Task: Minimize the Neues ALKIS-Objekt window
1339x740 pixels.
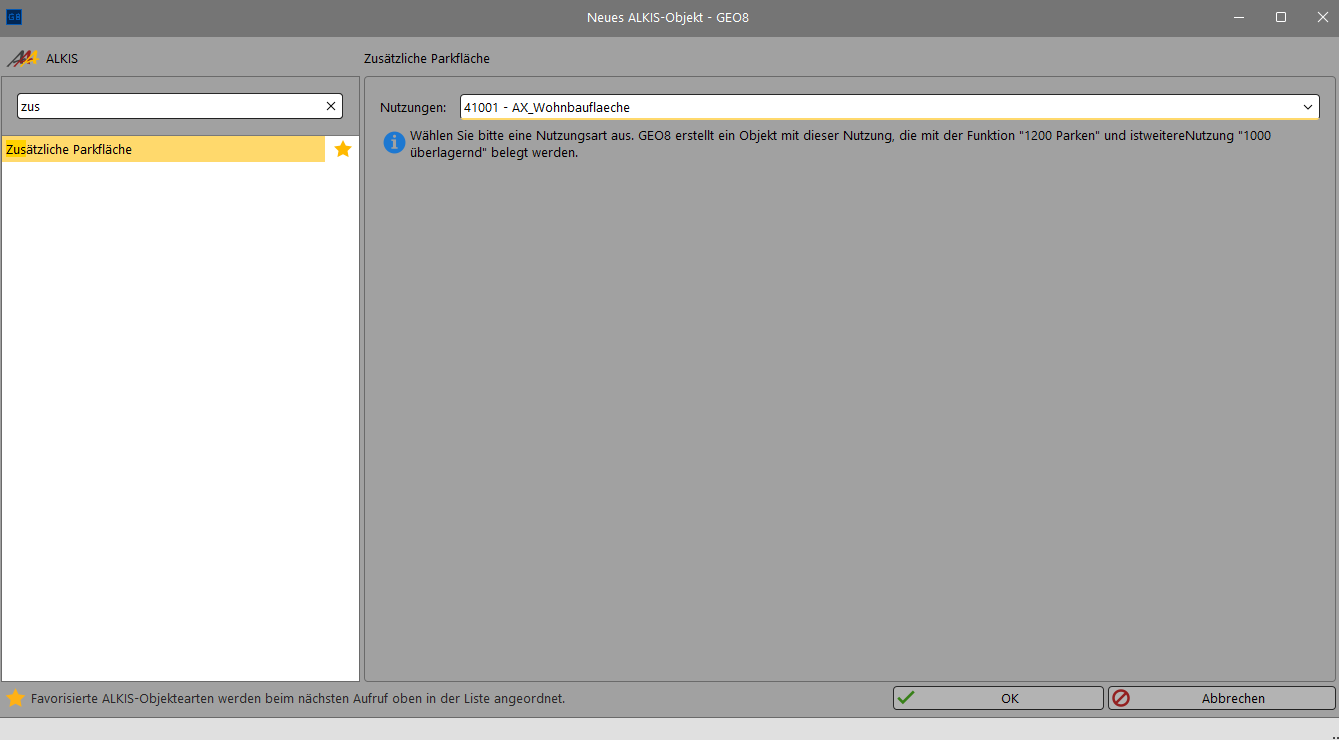Action: click(x=1239, y=17)
